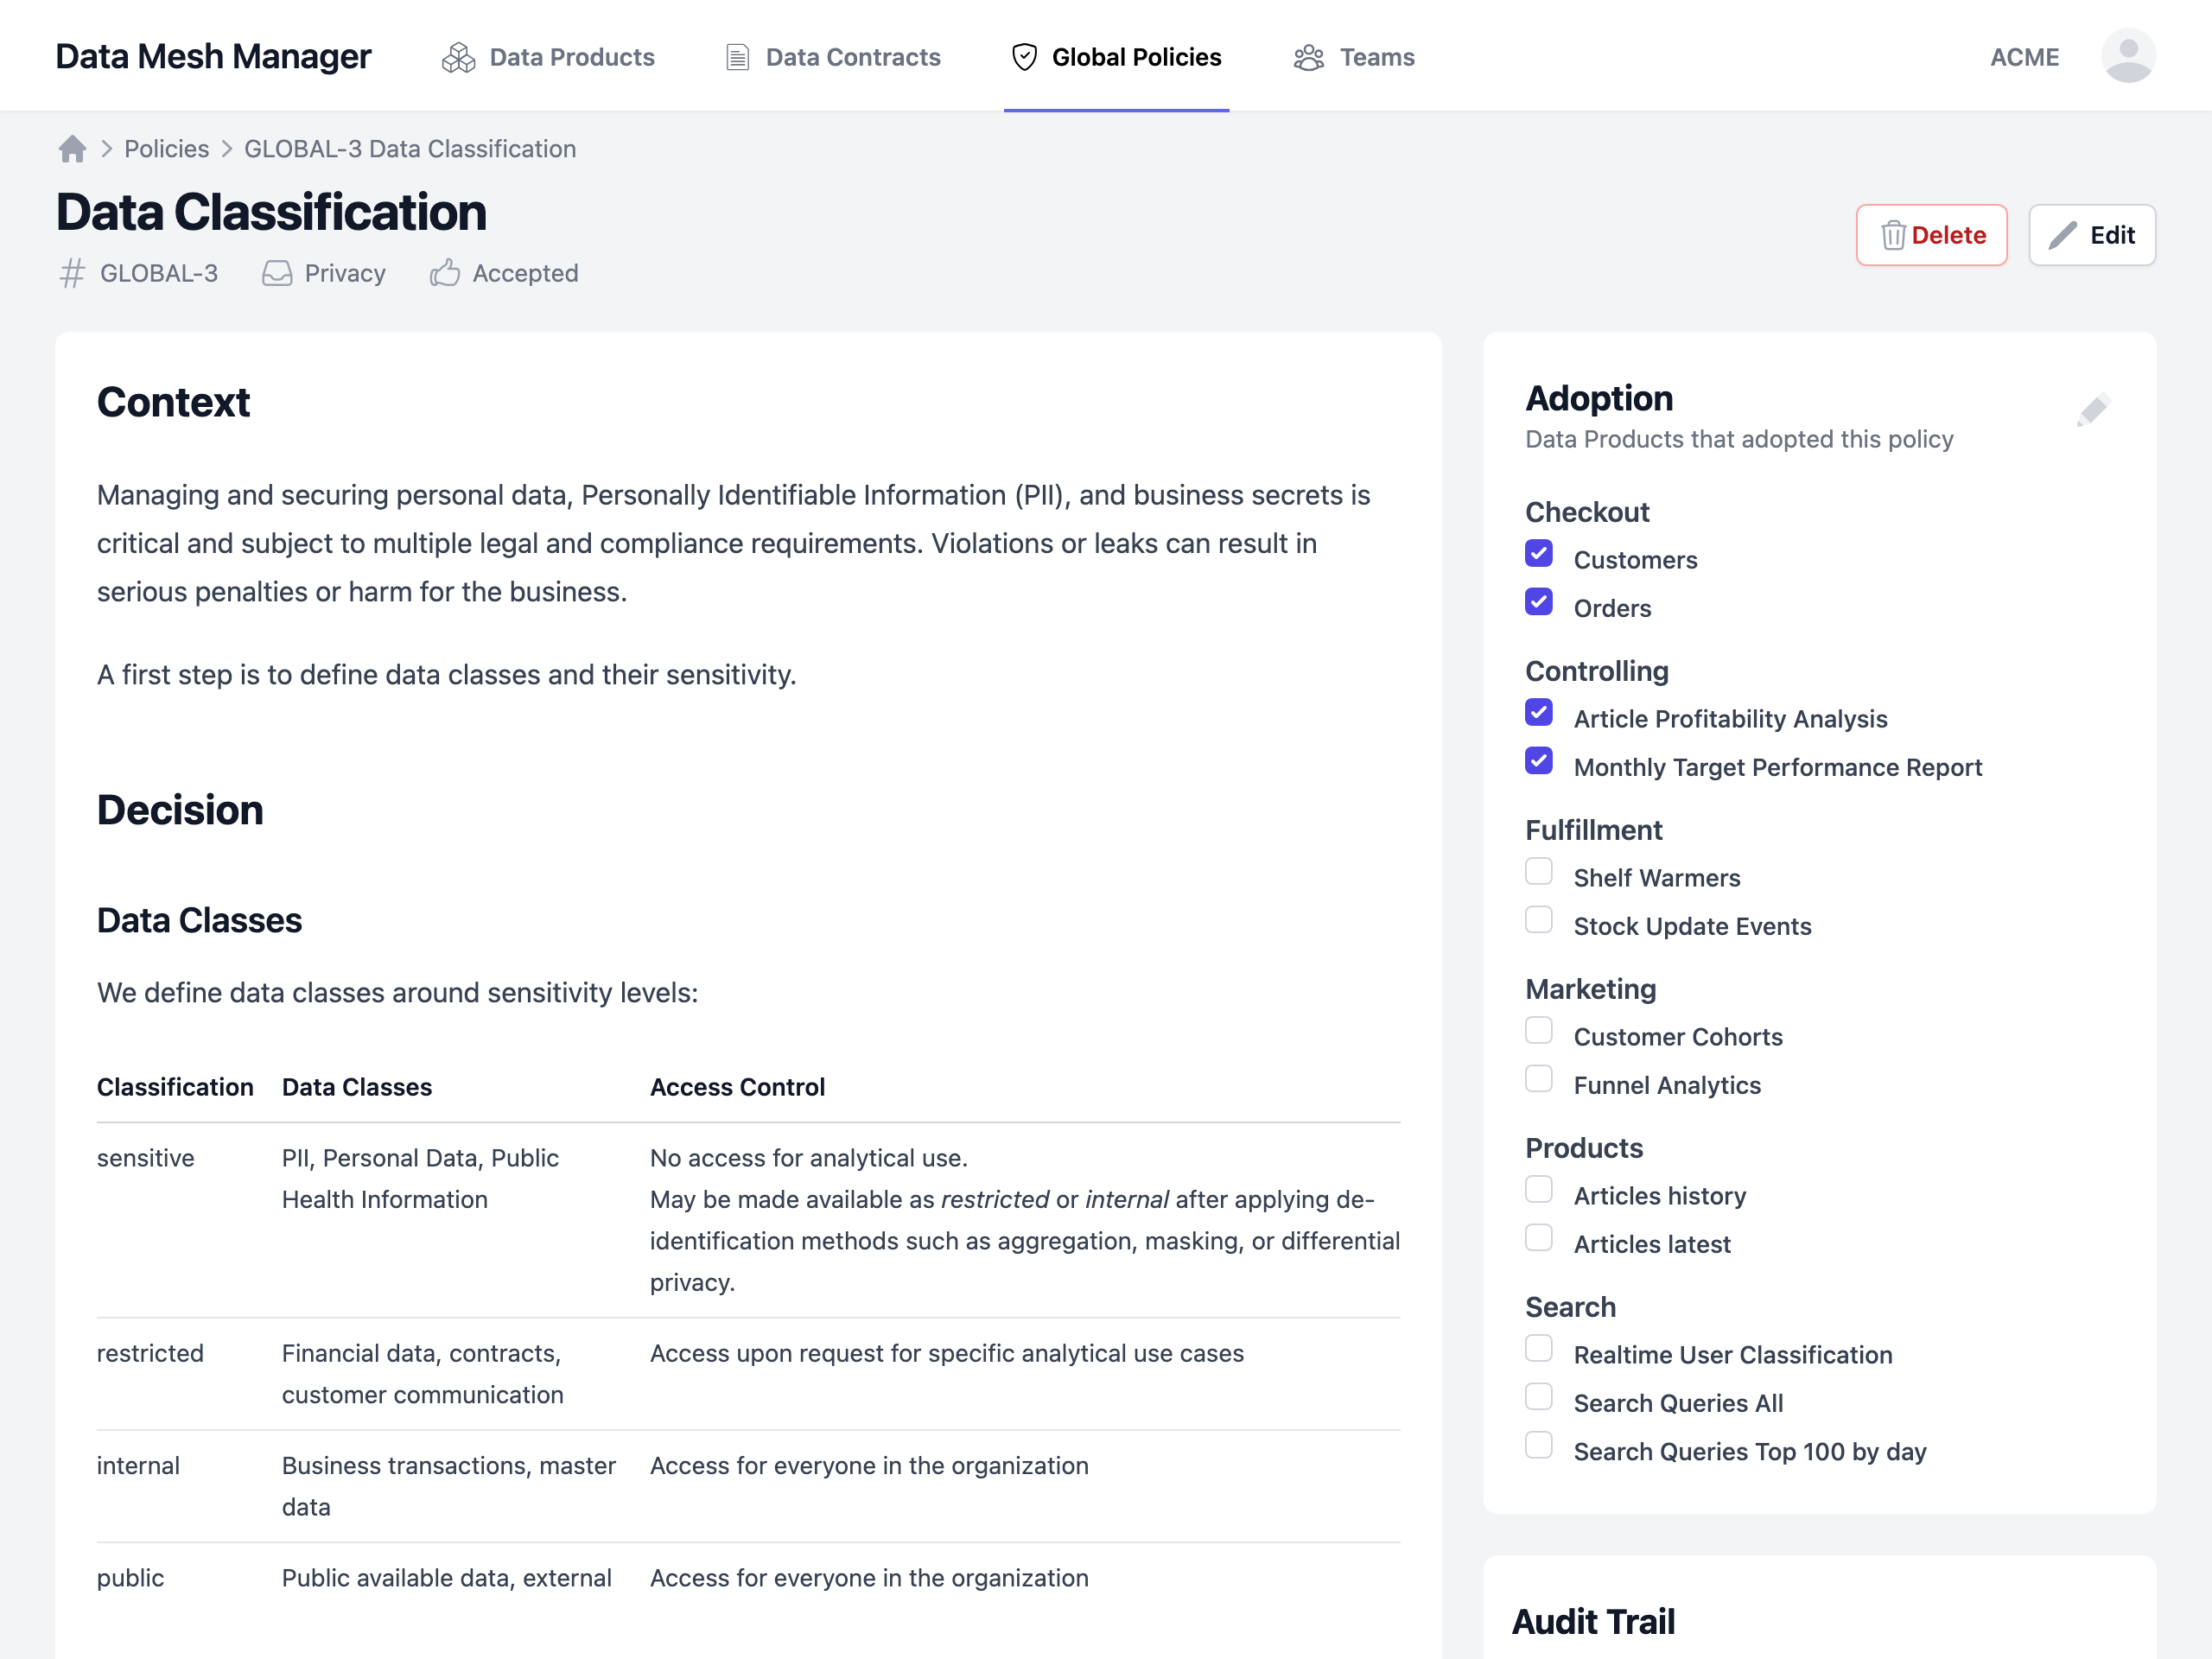This screenshot has height=1659, width=2212.
Task: Click the trash icon inside the Delete button
Action: pyautogui.click(x=1893, y=235)
